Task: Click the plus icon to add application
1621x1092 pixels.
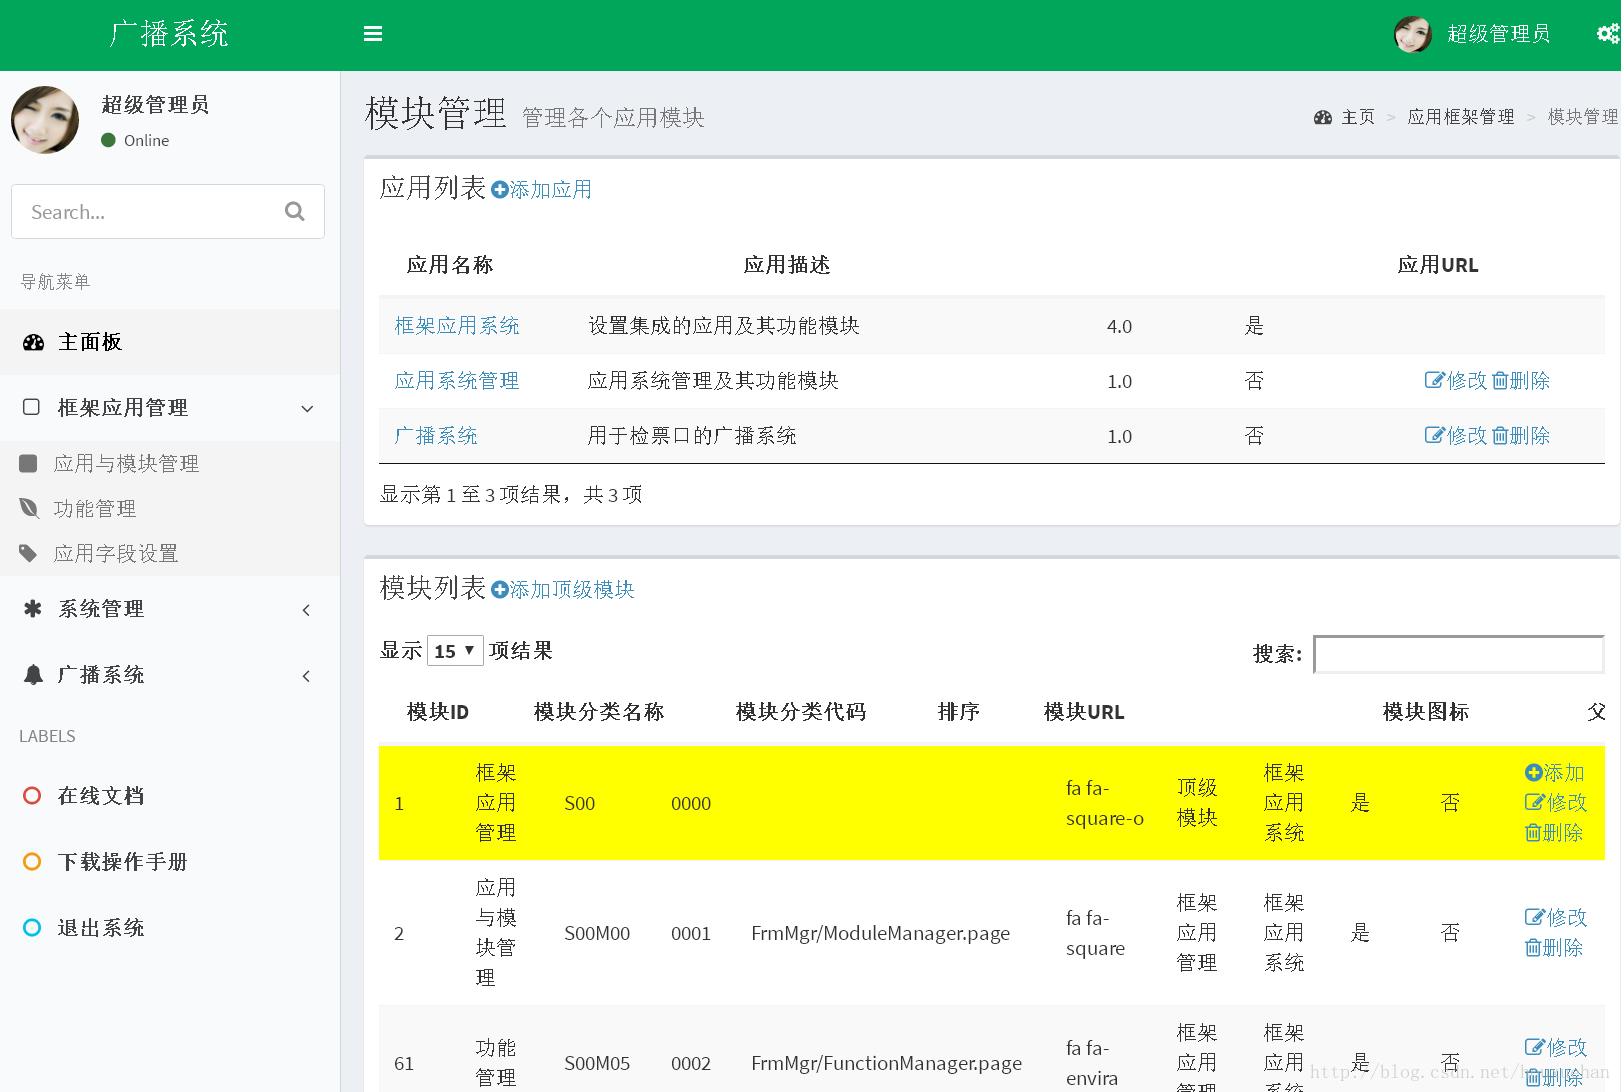Action: [500, 190]
